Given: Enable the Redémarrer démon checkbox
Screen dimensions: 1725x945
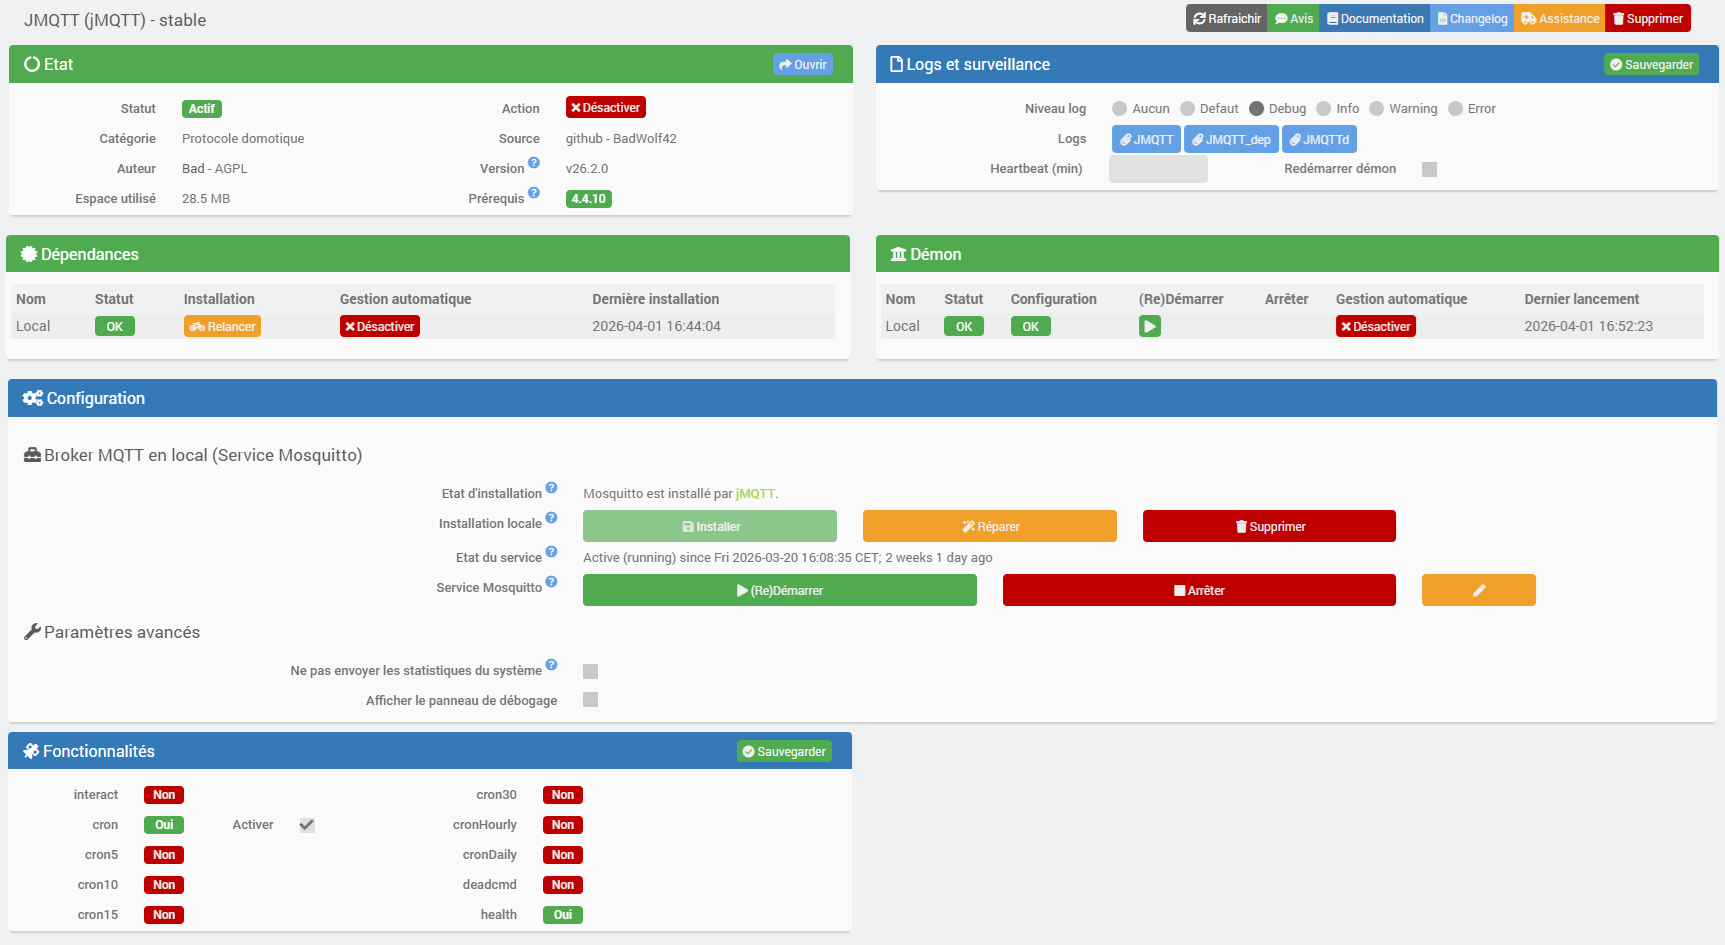Looking at the screenshot, I should (x=1429, y=169).
